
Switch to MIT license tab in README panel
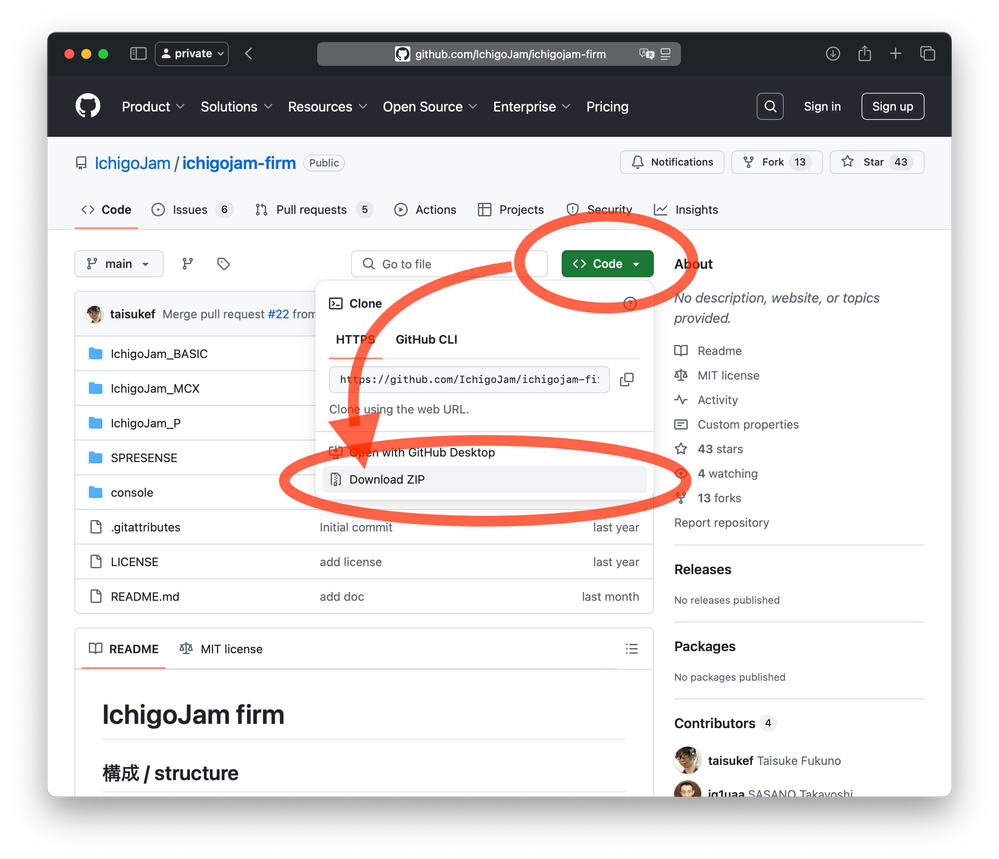(221, 649)
